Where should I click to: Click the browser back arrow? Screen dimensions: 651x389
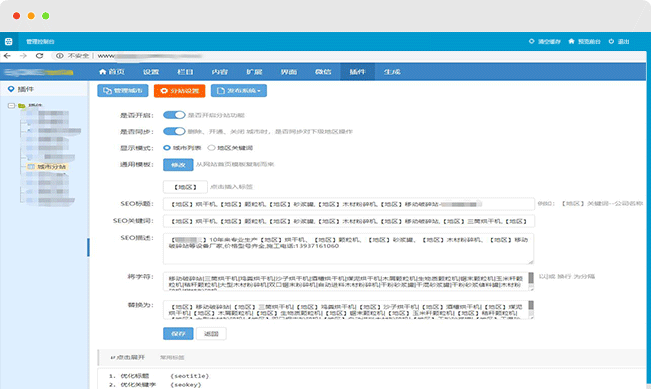[7, 56]
